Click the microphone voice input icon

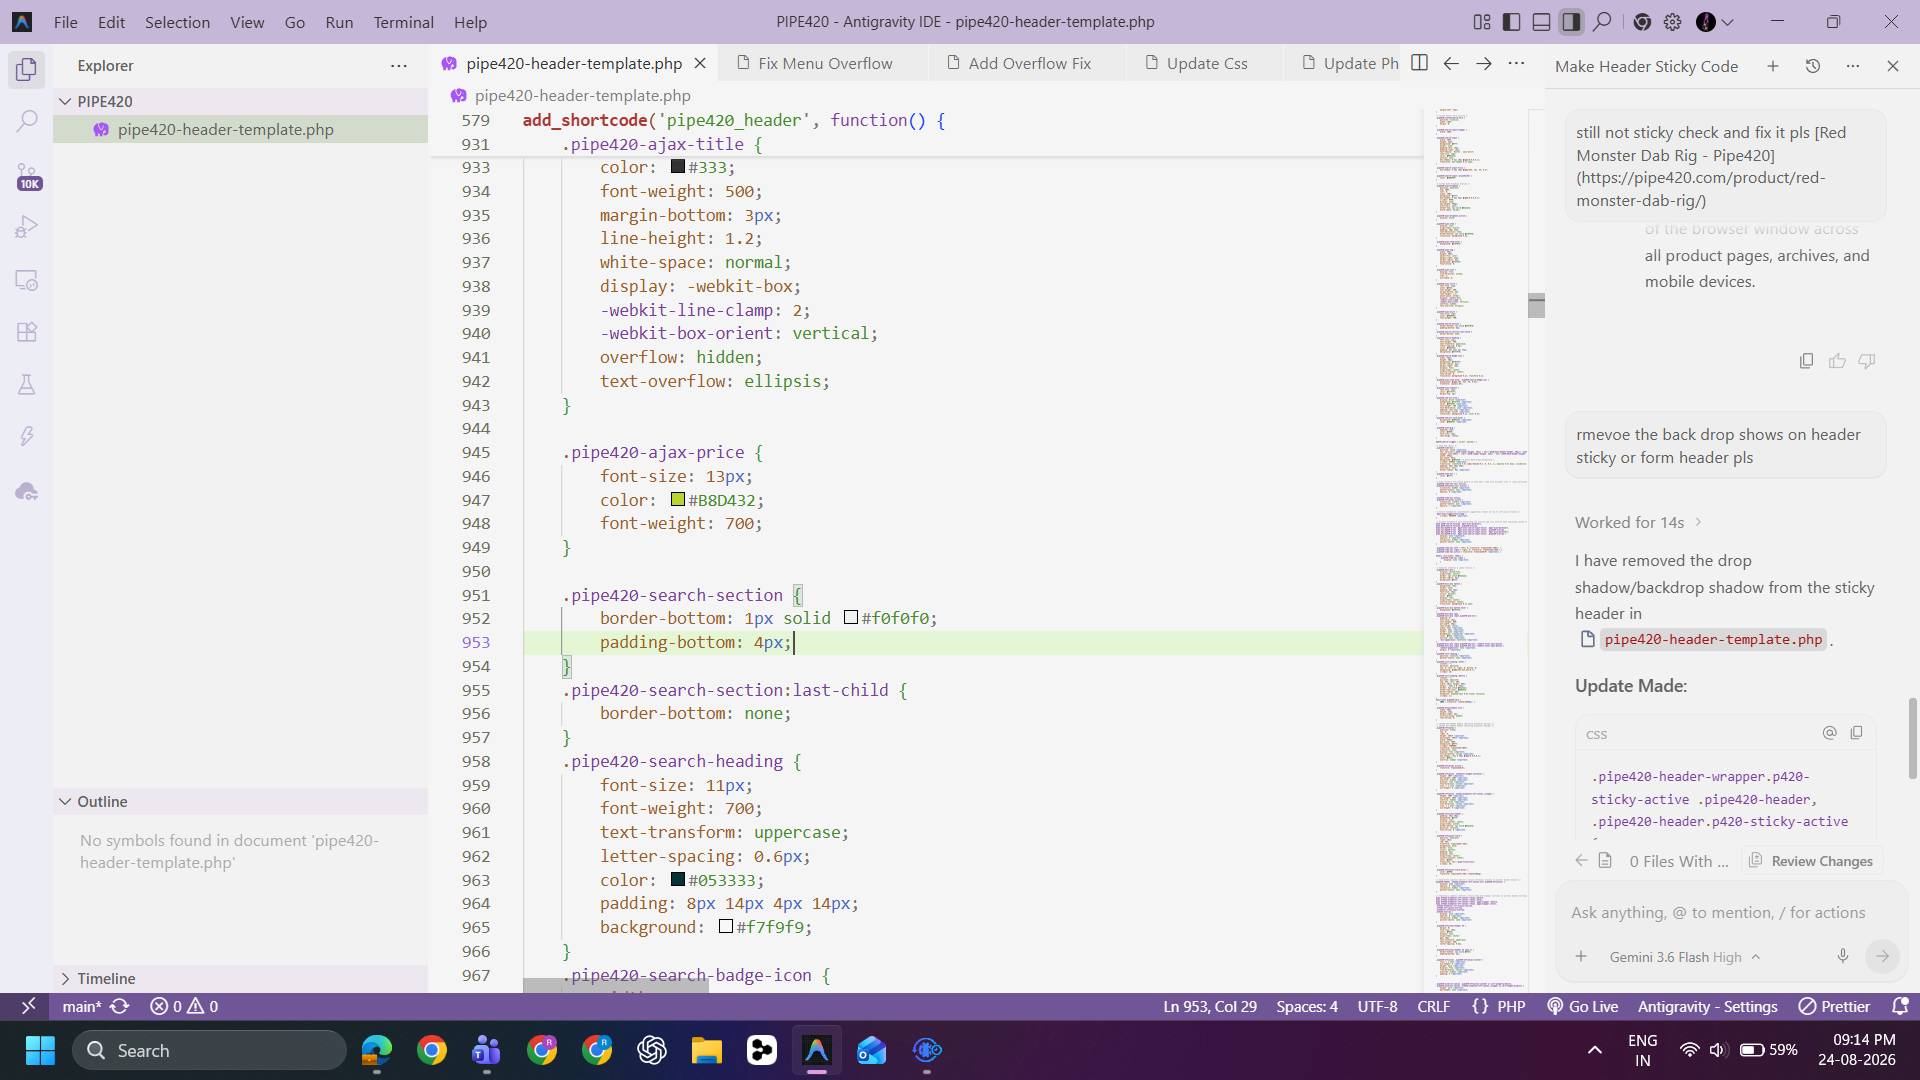(x=1842, y=956)
